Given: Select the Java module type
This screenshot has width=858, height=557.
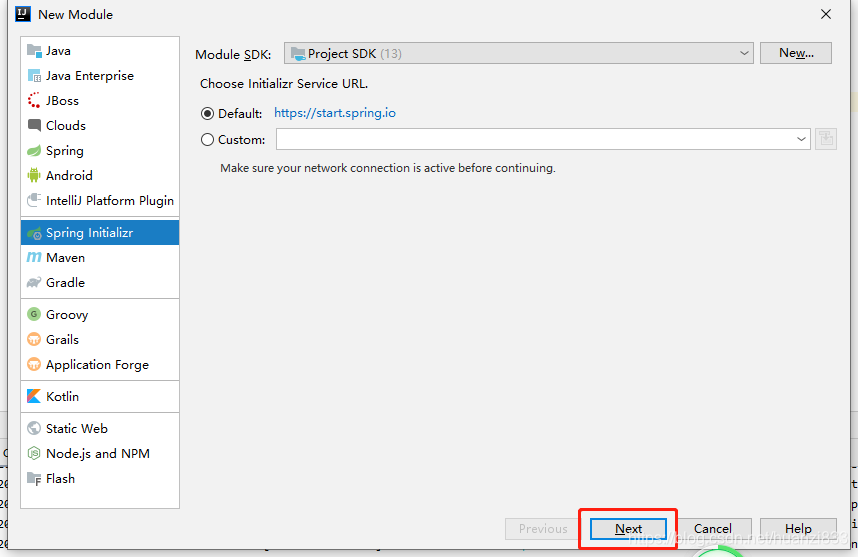Looking at the screenshot, I should (100, 51).
